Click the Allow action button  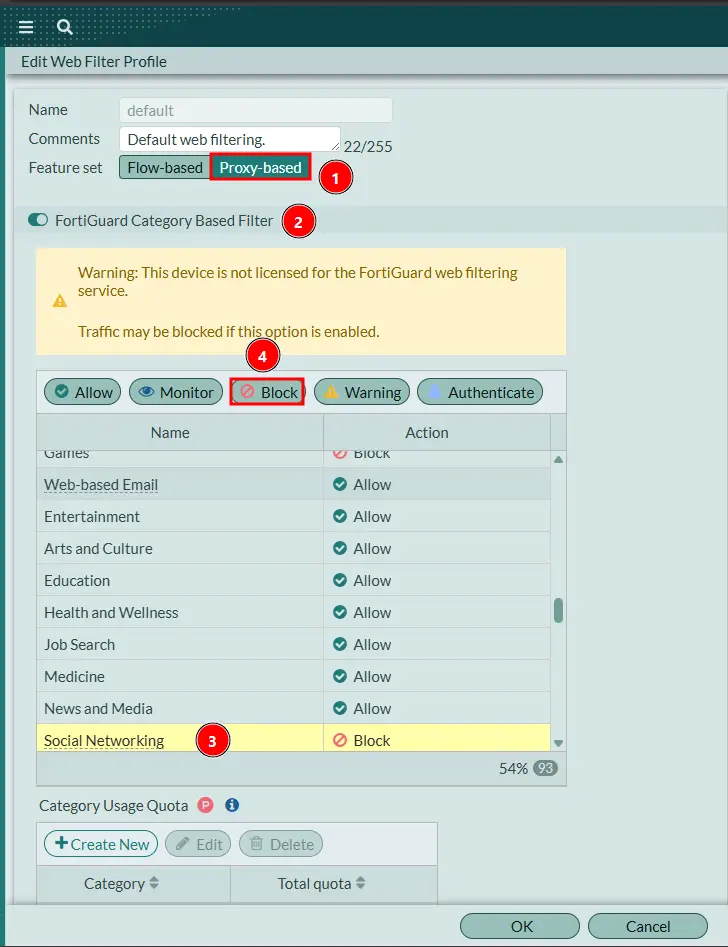point(83,392)
